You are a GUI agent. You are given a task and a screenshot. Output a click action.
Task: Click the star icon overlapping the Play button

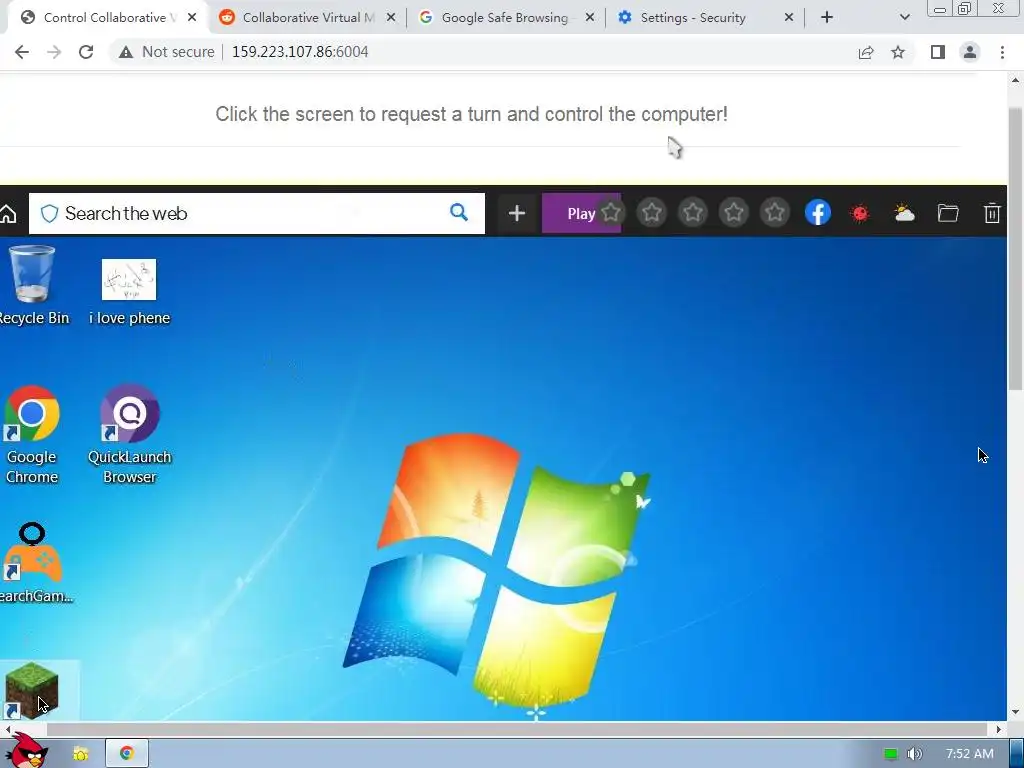coord(611,212)
